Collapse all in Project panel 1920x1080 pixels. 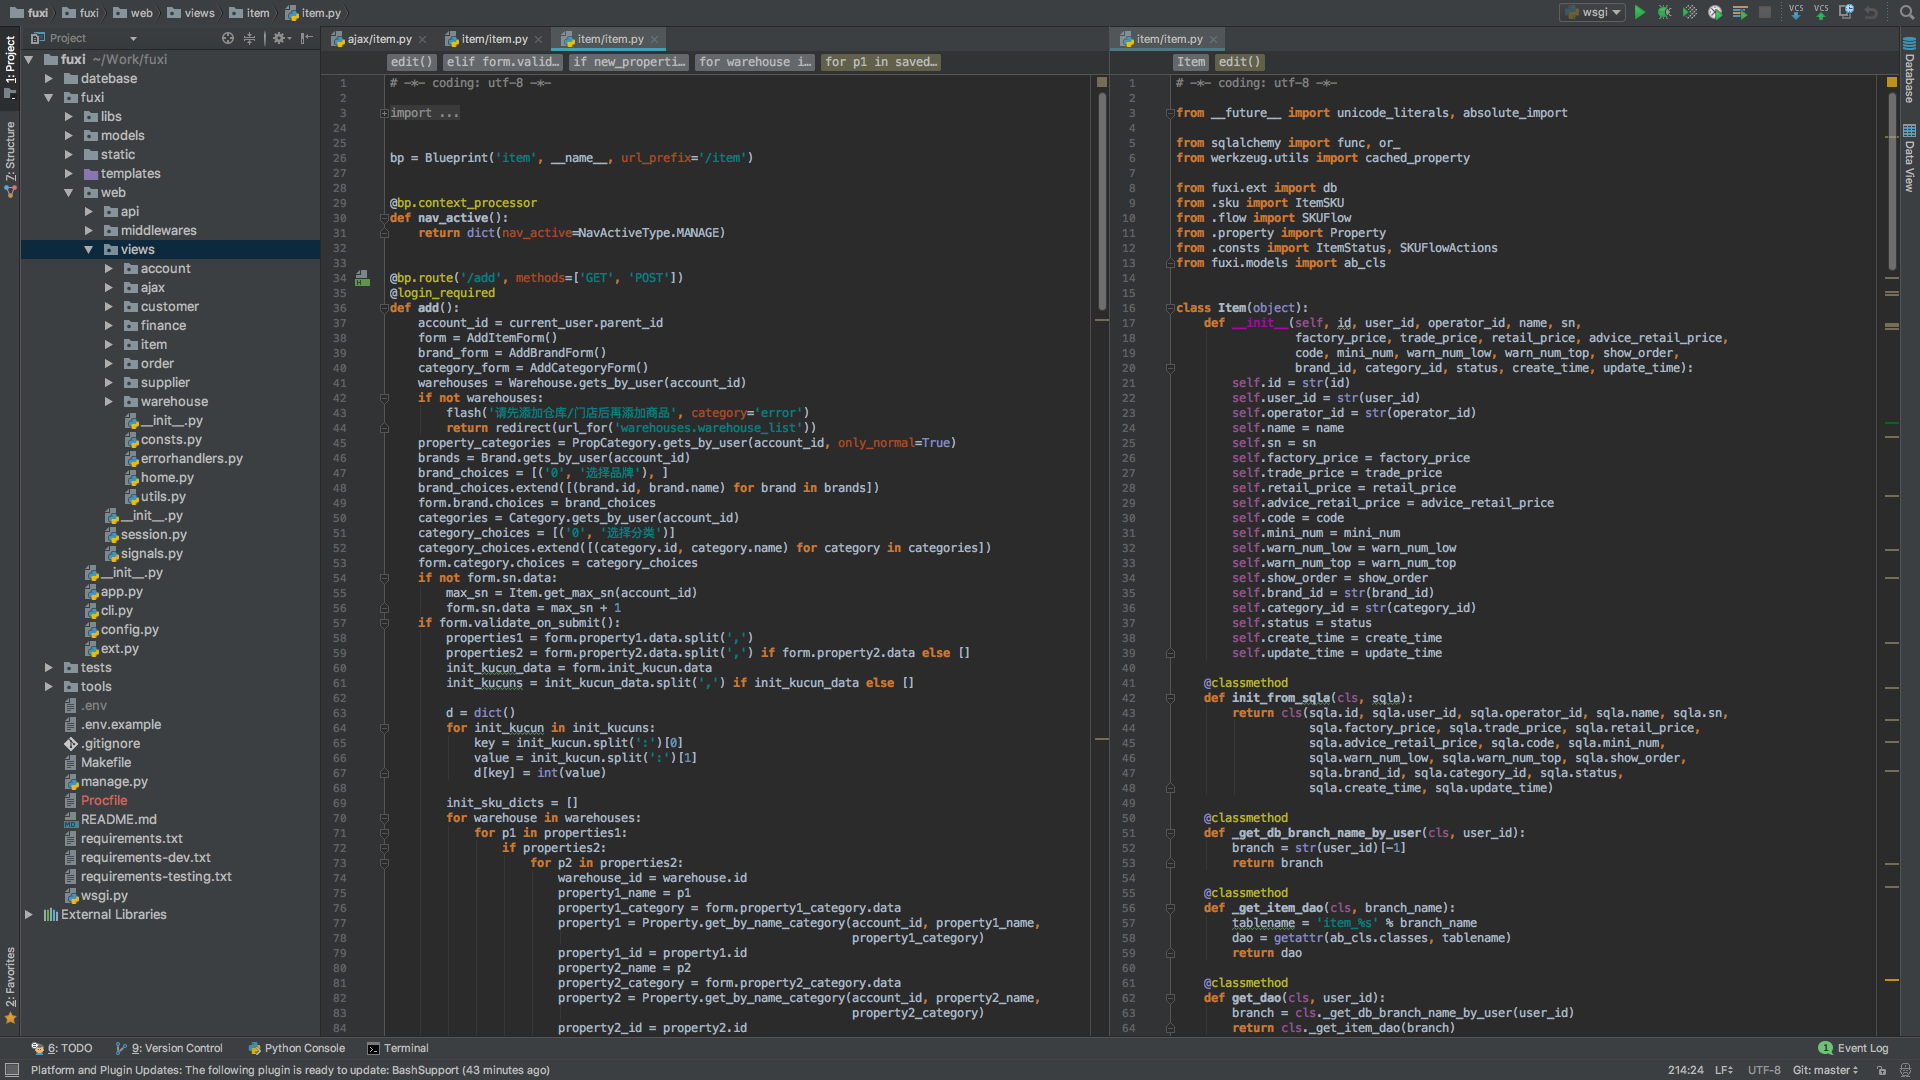point(249,38)
